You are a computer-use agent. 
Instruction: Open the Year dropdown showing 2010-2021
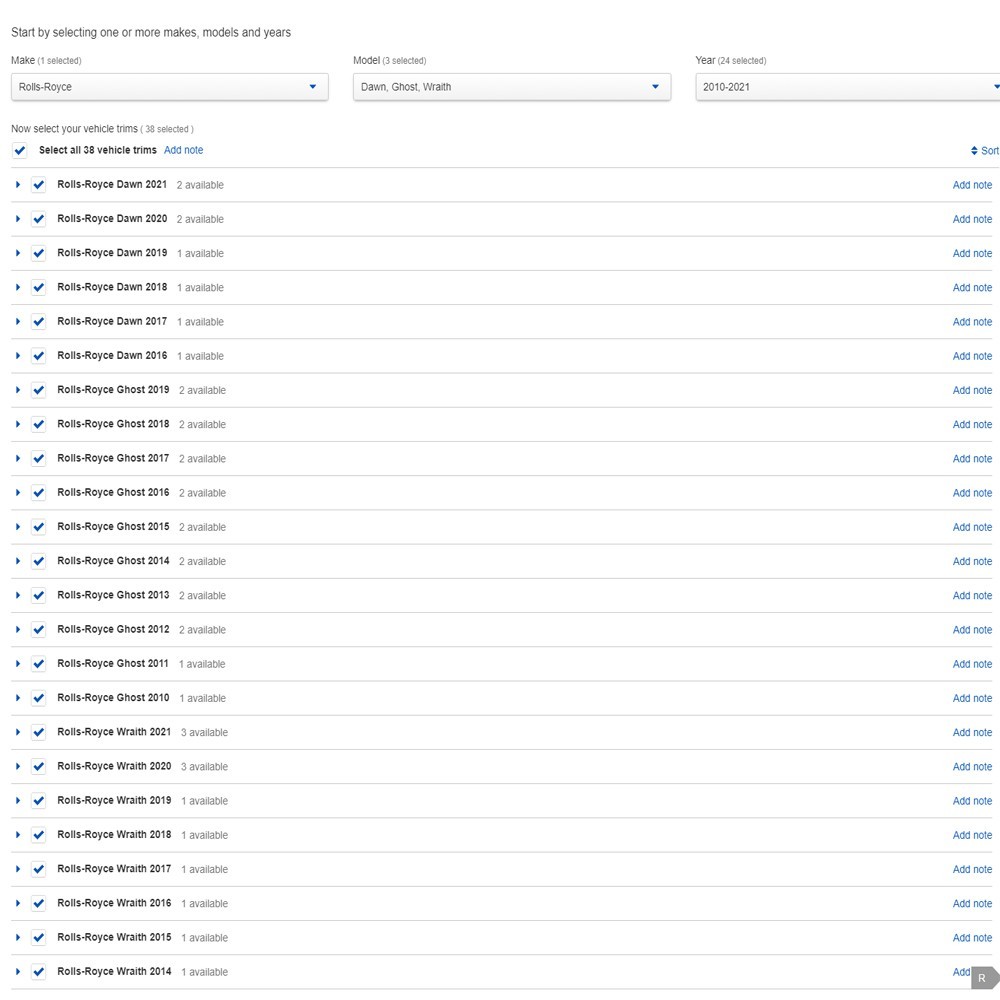coord(848,87)
